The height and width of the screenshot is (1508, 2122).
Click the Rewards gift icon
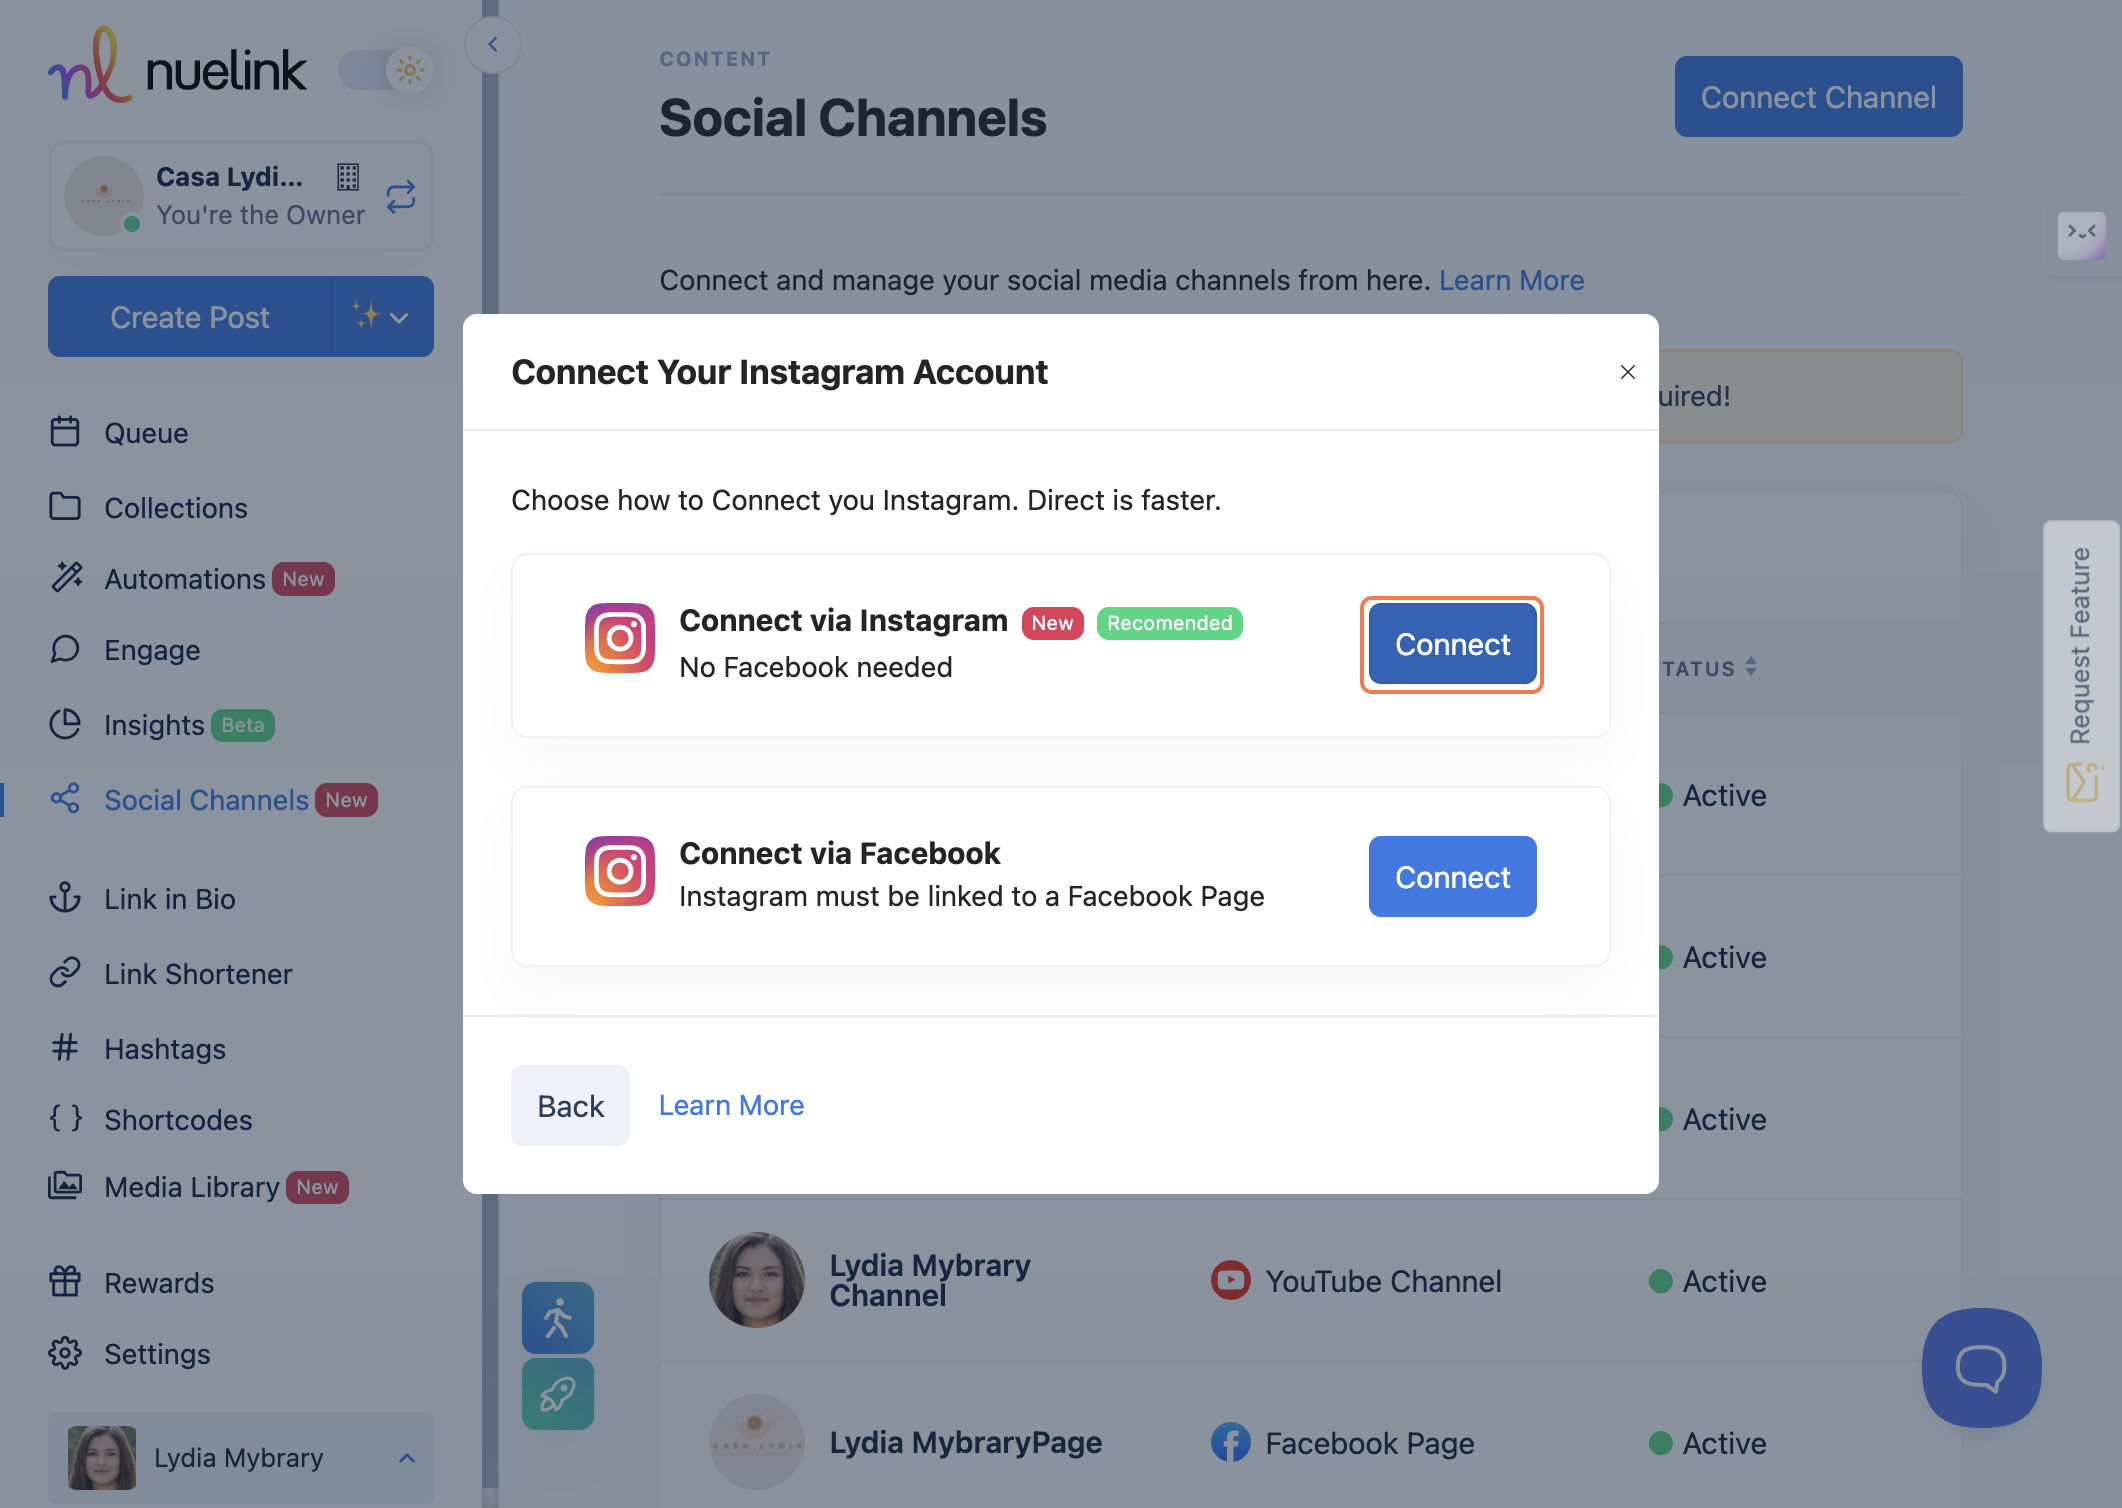pos(65,1281)
